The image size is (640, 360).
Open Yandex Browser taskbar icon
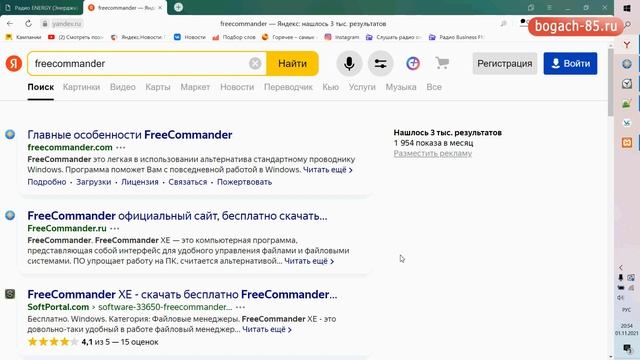627,44
